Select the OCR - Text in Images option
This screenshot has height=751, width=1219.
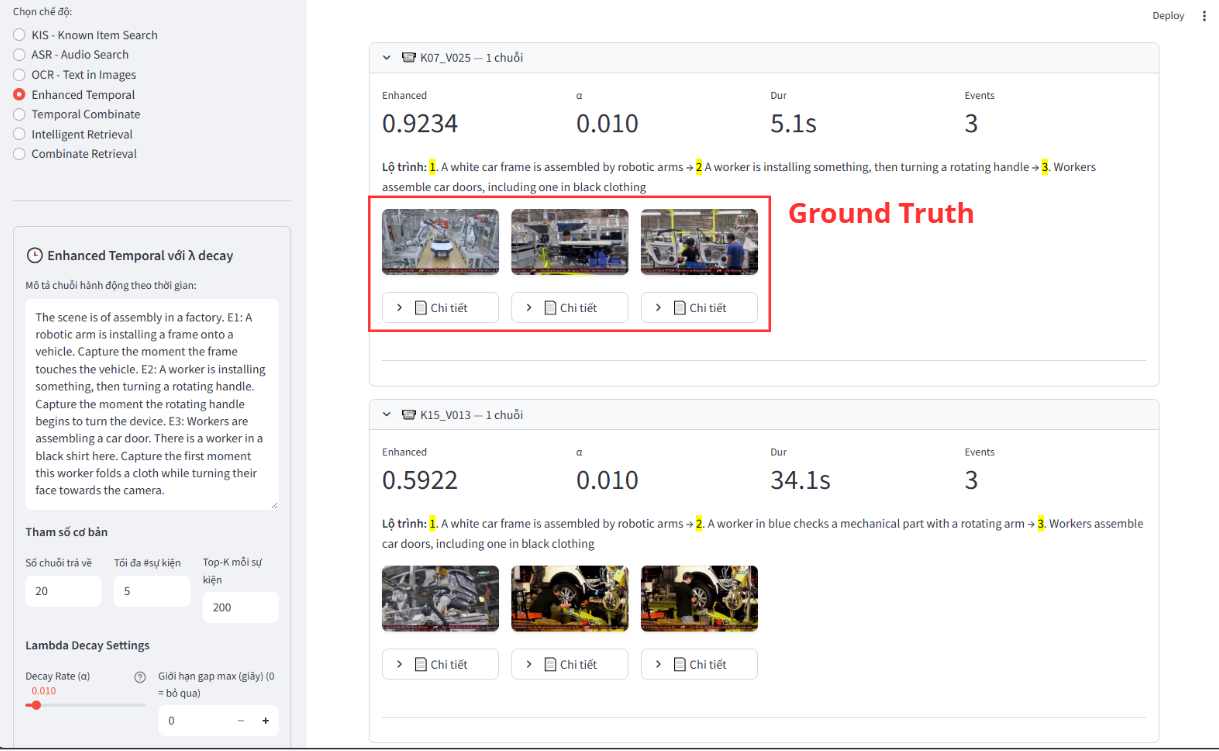coord(19,75)
